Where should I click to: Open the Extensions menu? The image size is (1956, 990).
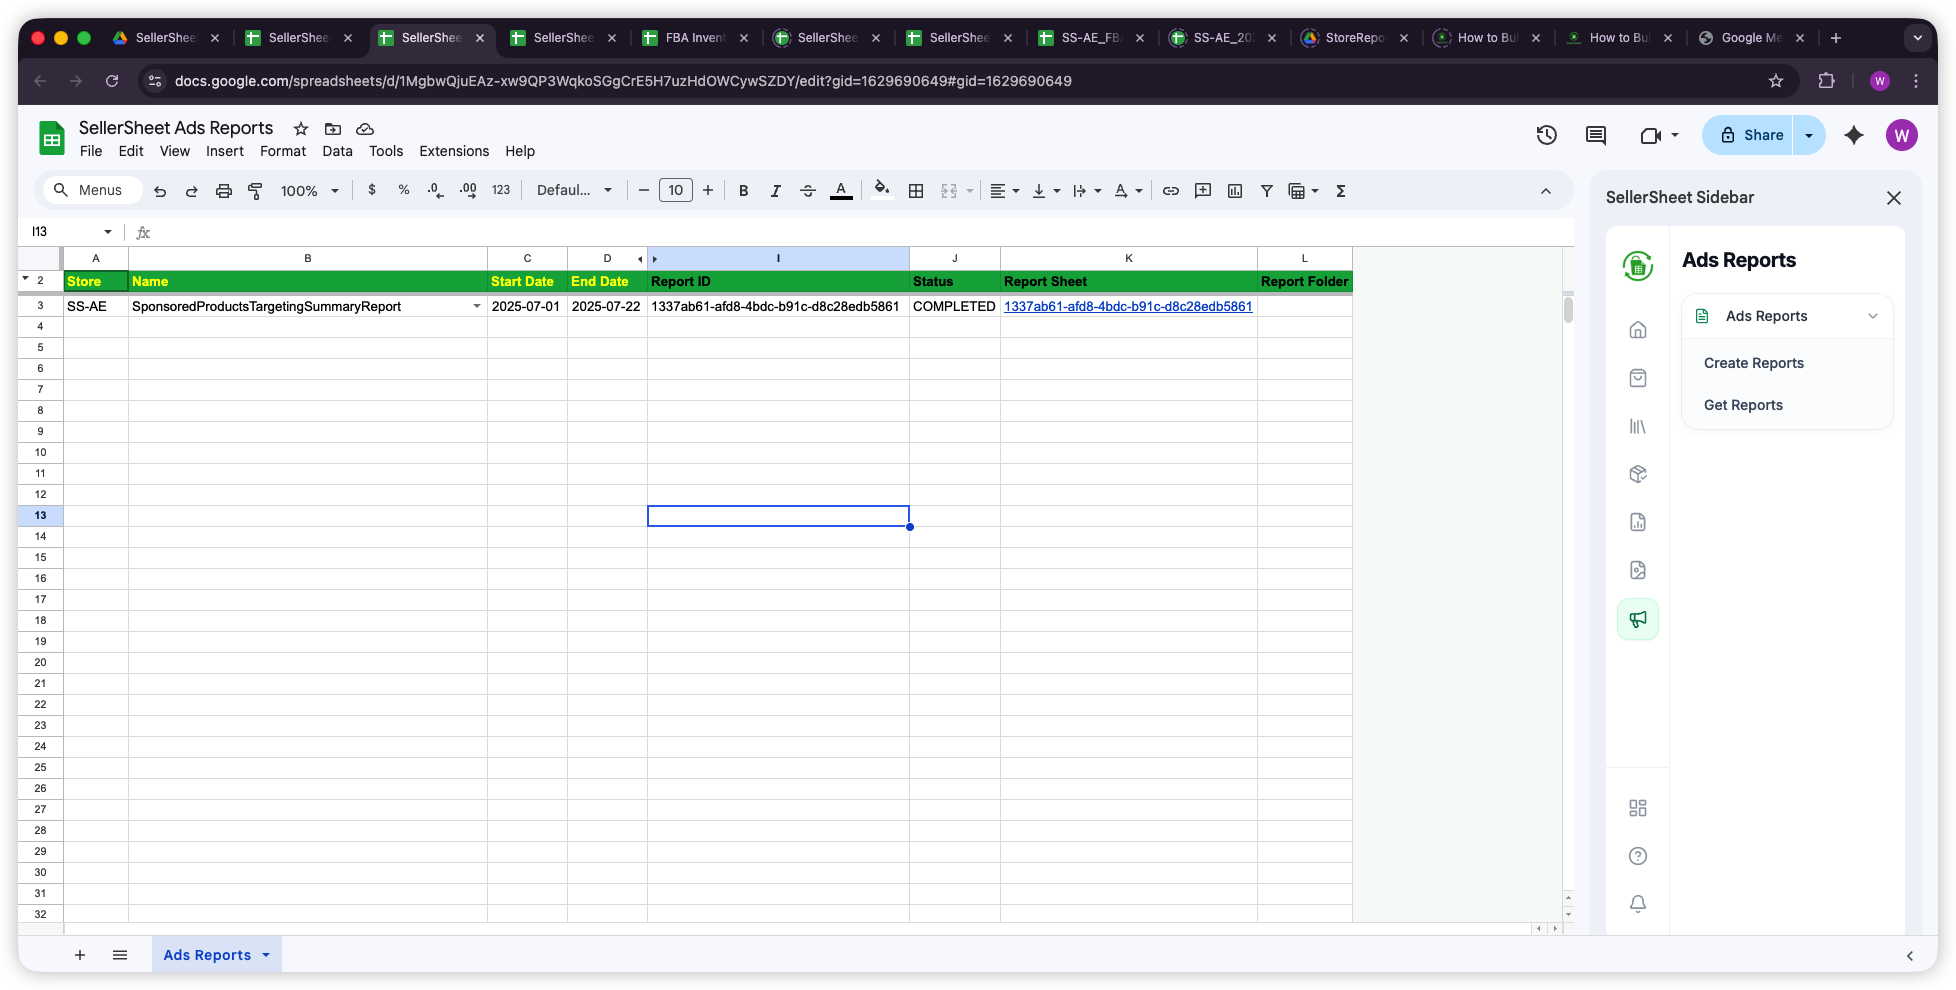coord(454,151)
